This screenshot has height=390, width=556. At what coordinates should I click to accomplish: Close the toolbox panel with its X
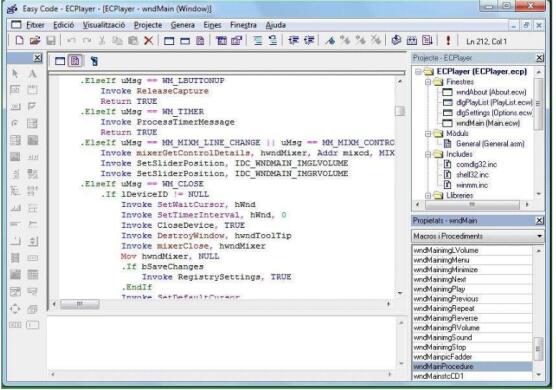pos(37,57)
